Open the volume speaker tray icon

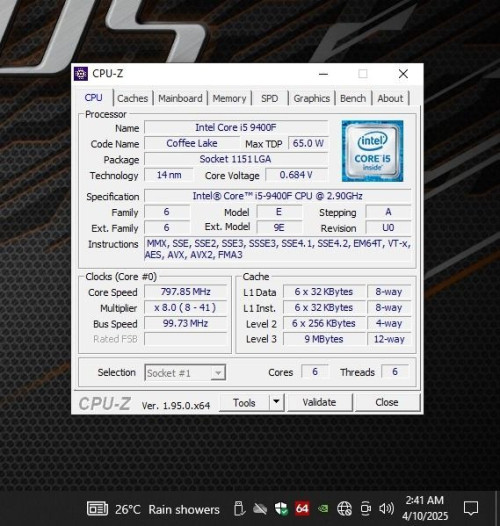(x=387, y=509)
